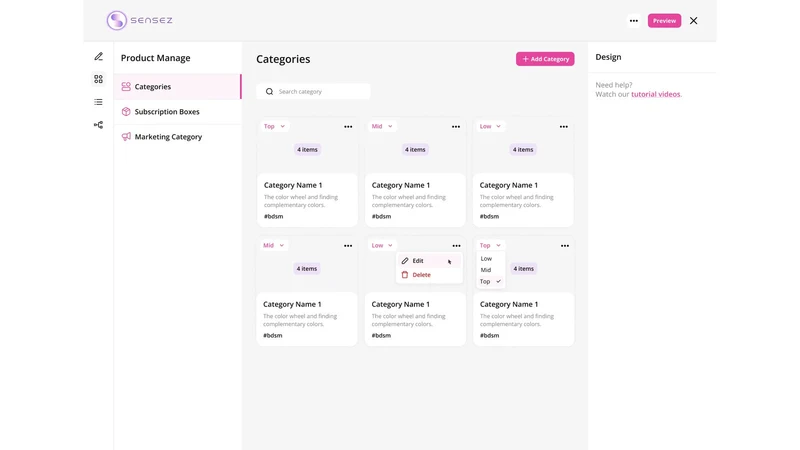Screen dimensions: 800x450
Task: Select checked Top in priority list
Action: click(x=490, y=282)
